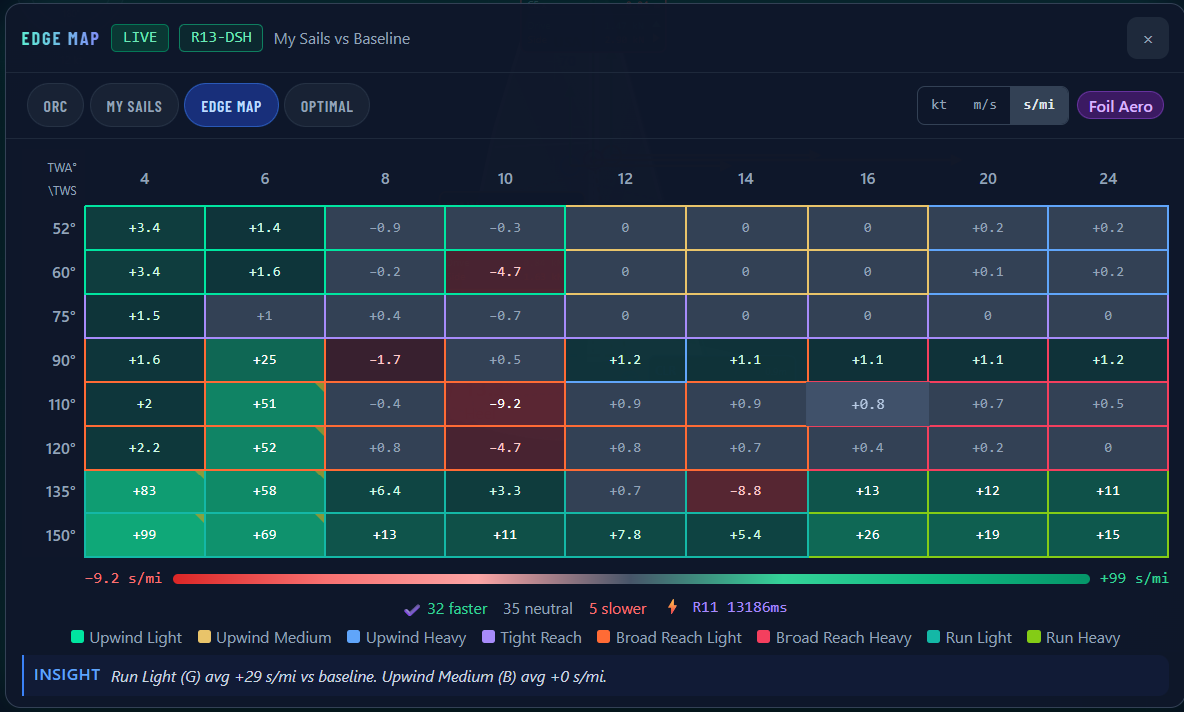Click the Run Heavy legend swatch

[x=1034, y=636]
